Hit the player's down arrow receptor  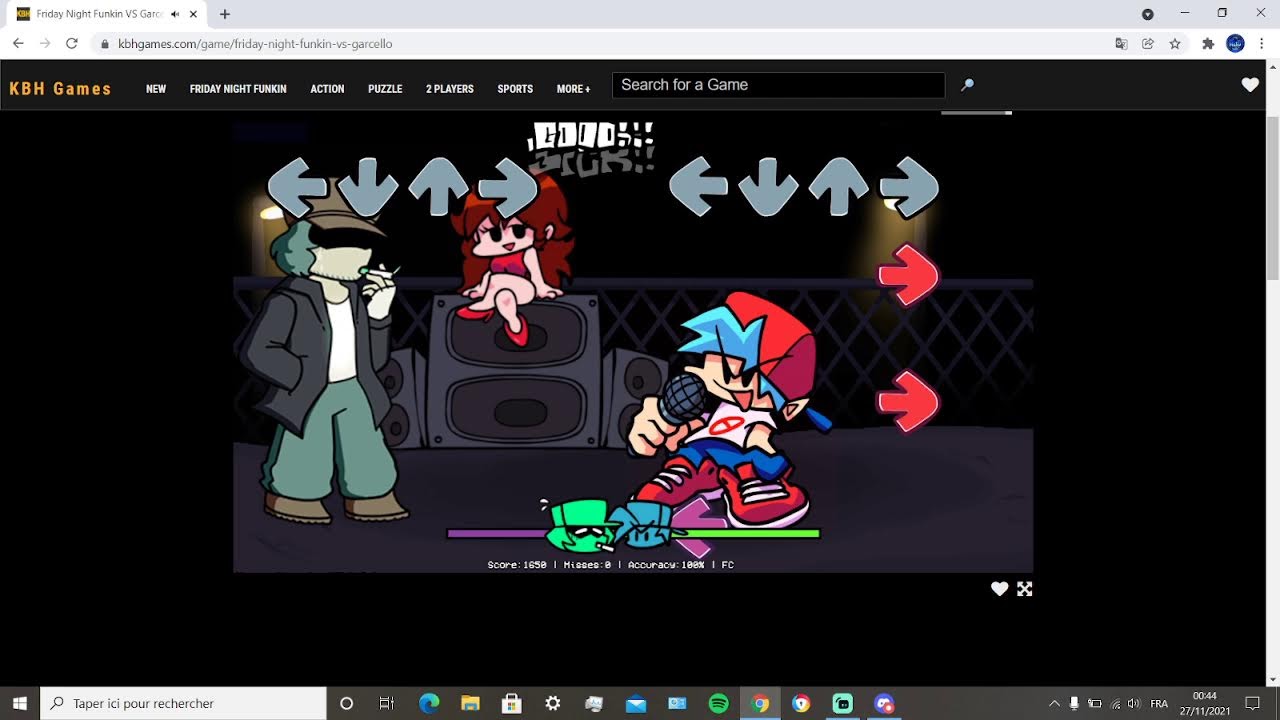pyautogui.click(x=768, y=187)
